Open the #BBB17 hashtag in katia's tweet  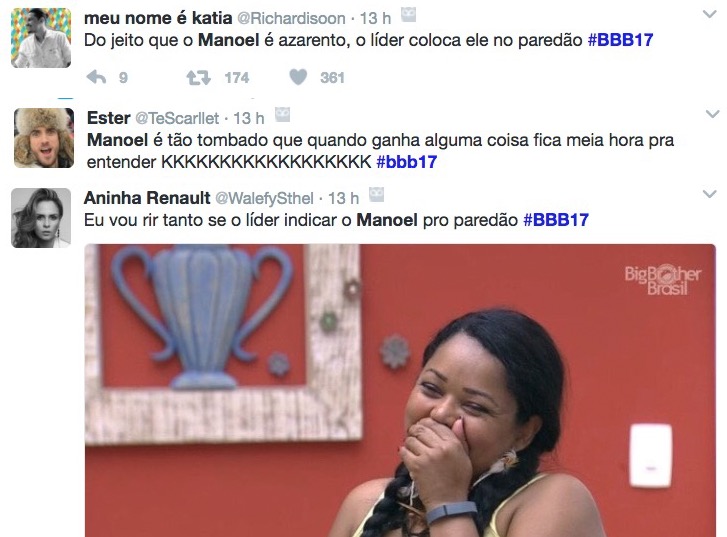[620, 40]
